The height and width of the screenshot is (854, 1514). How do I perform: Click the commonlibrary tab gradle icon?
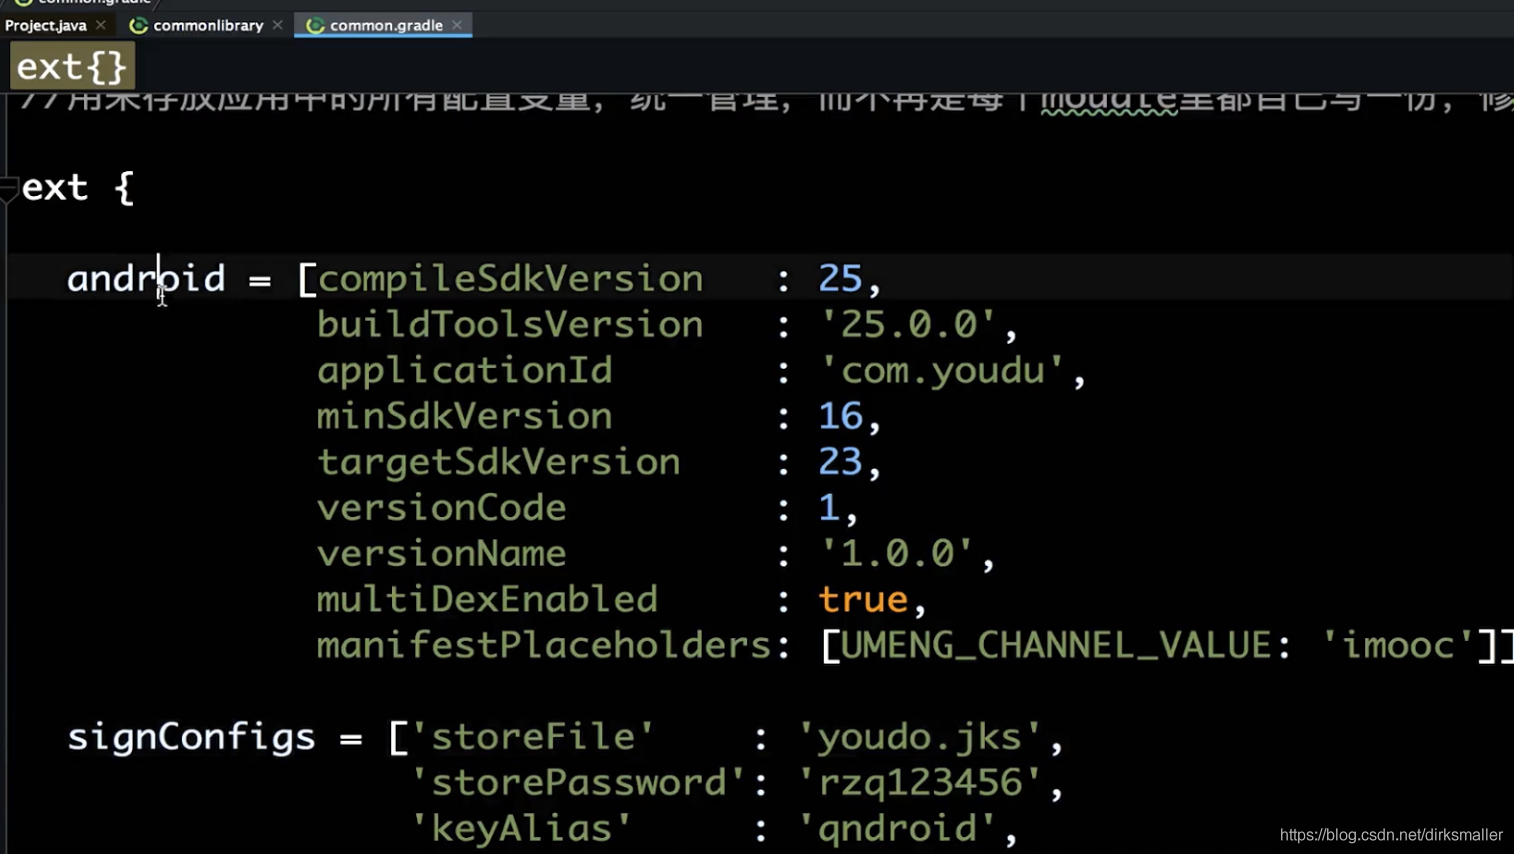tap(139, 25)
